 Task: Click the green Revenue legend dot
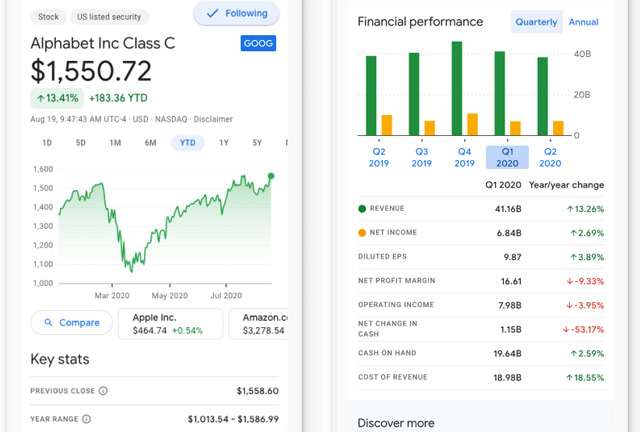[x=362, y=209]
